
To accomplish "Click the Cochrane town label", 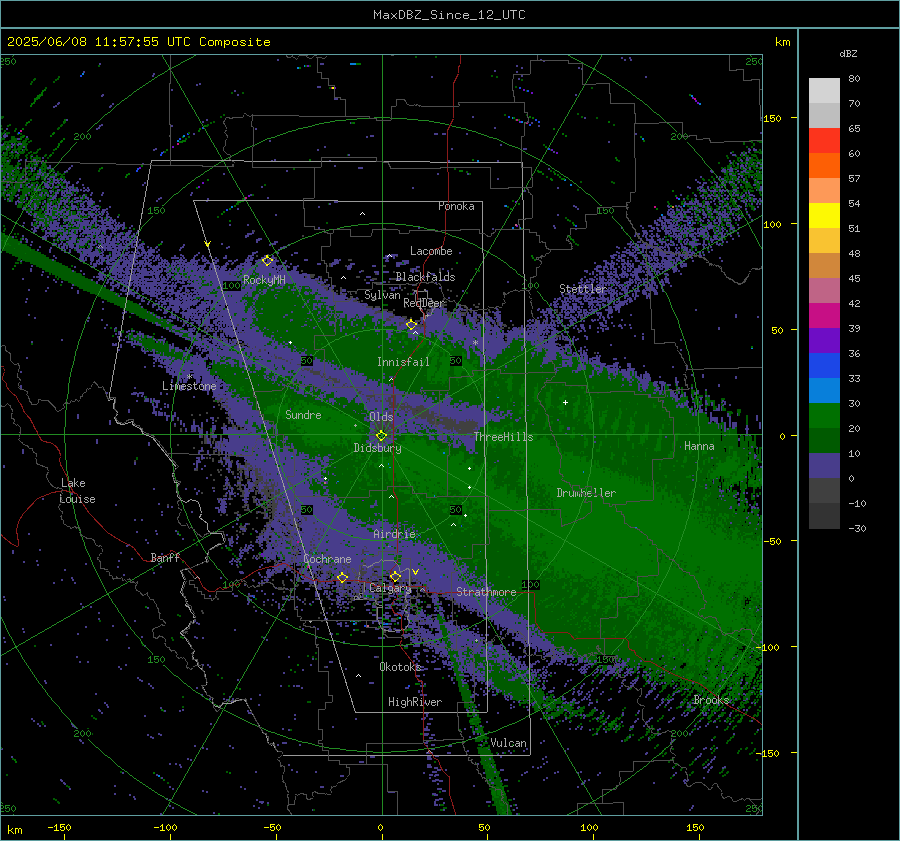I will [x=327, y=559].
